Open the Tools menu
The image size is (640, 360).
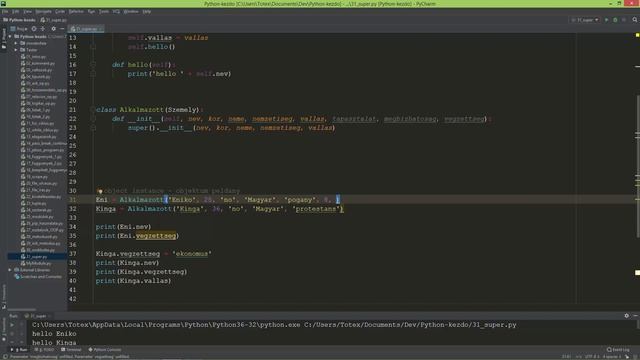tap(104, 11)
